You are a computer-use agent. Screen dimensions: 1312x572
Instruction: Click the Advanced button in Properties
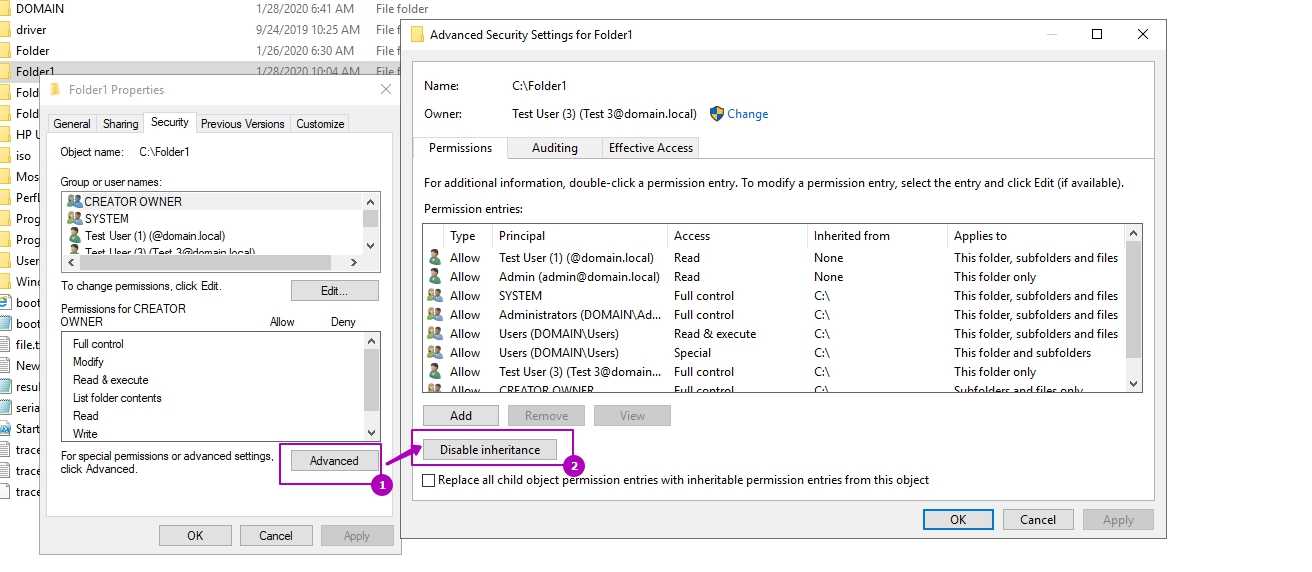[334, 461]
